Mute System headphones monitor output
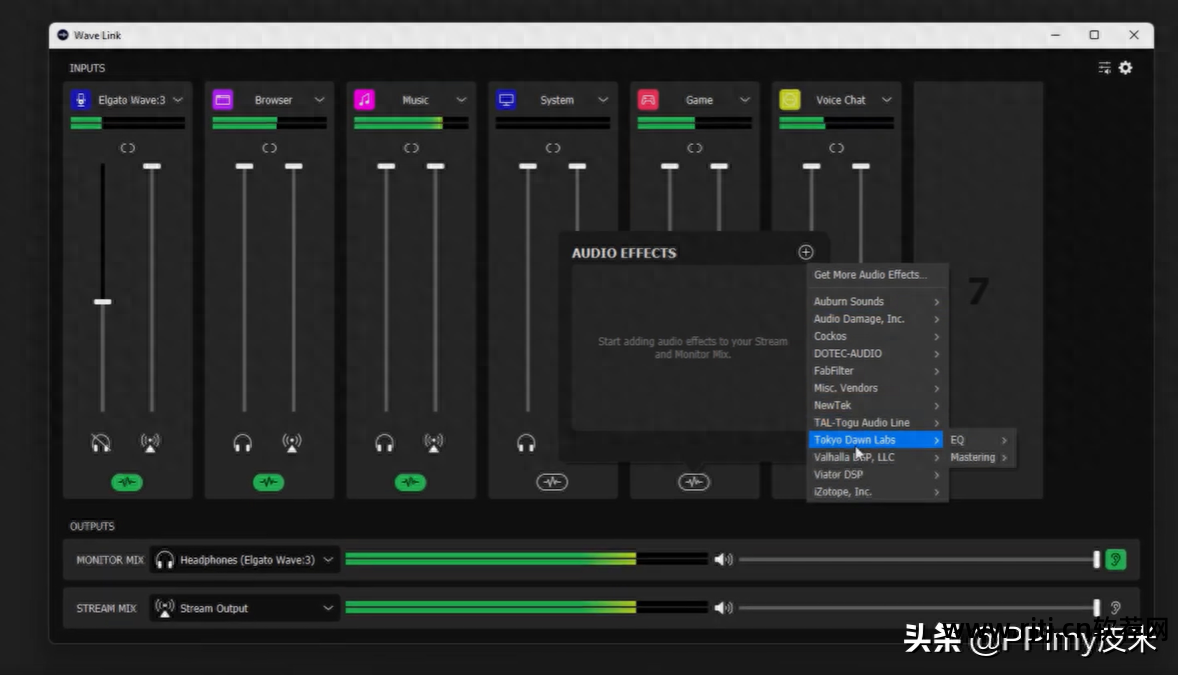The width and height of the screenshot is (1178, 675). tap(526, 443)
